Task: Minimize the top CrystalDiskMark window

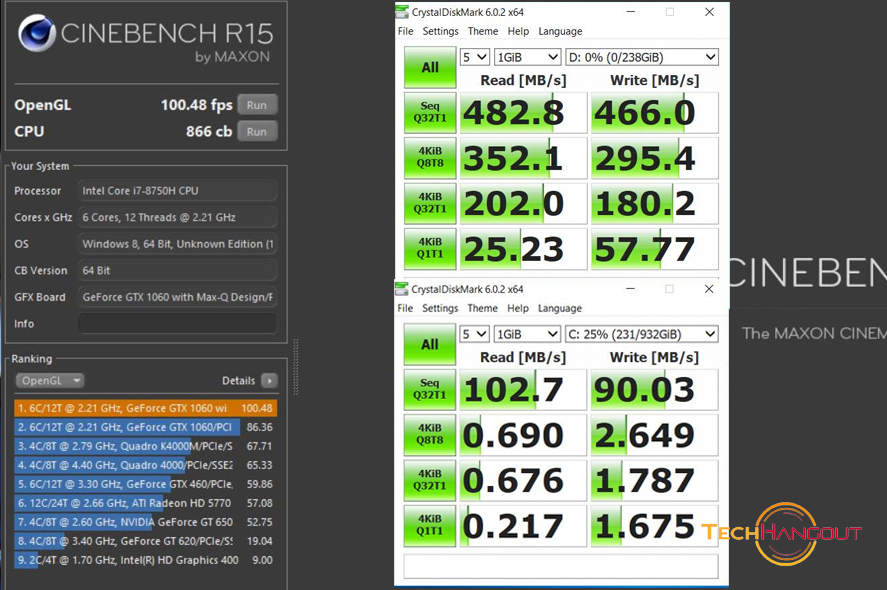Action: pyautogui.click(x=631, y=12)
